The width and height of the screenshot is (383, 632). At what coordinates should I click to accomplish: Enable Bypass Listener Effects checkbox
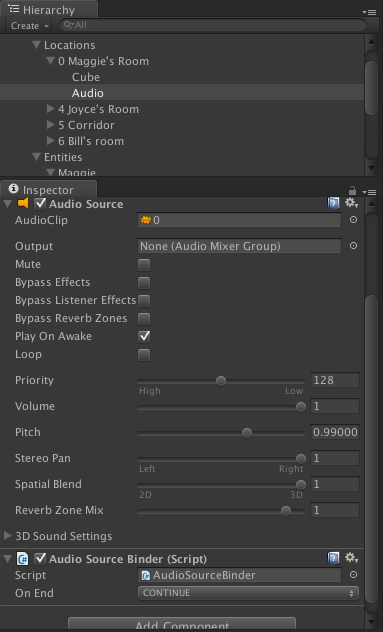(144, 301)
